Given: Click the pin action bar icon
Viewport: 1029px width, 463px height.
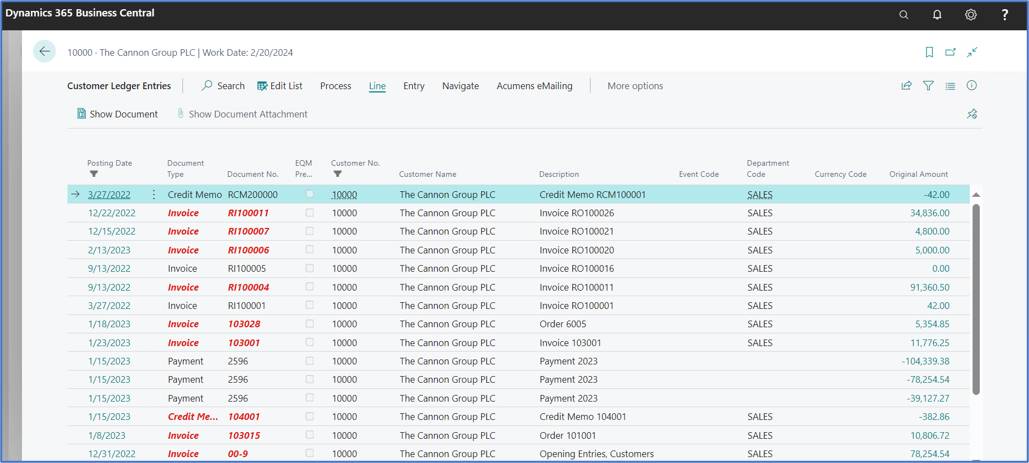Looking at the screenshot, I should point(972,114).
